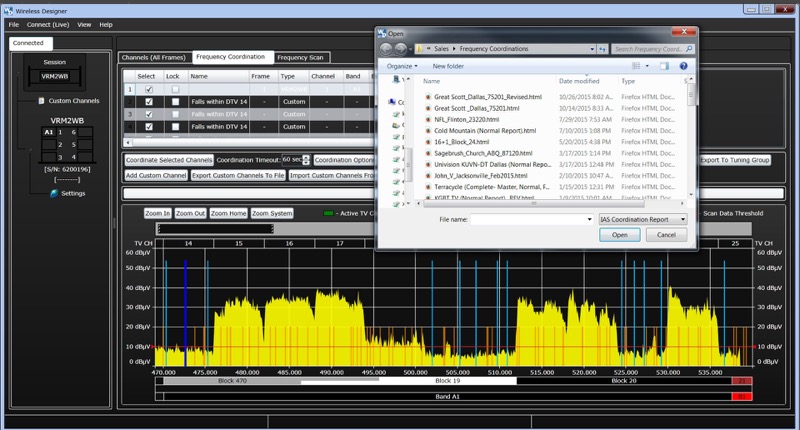This screenshot has height=430, width=800.
Task: Select the Frequency Coordination tab
Action: (x=231, y=57)
